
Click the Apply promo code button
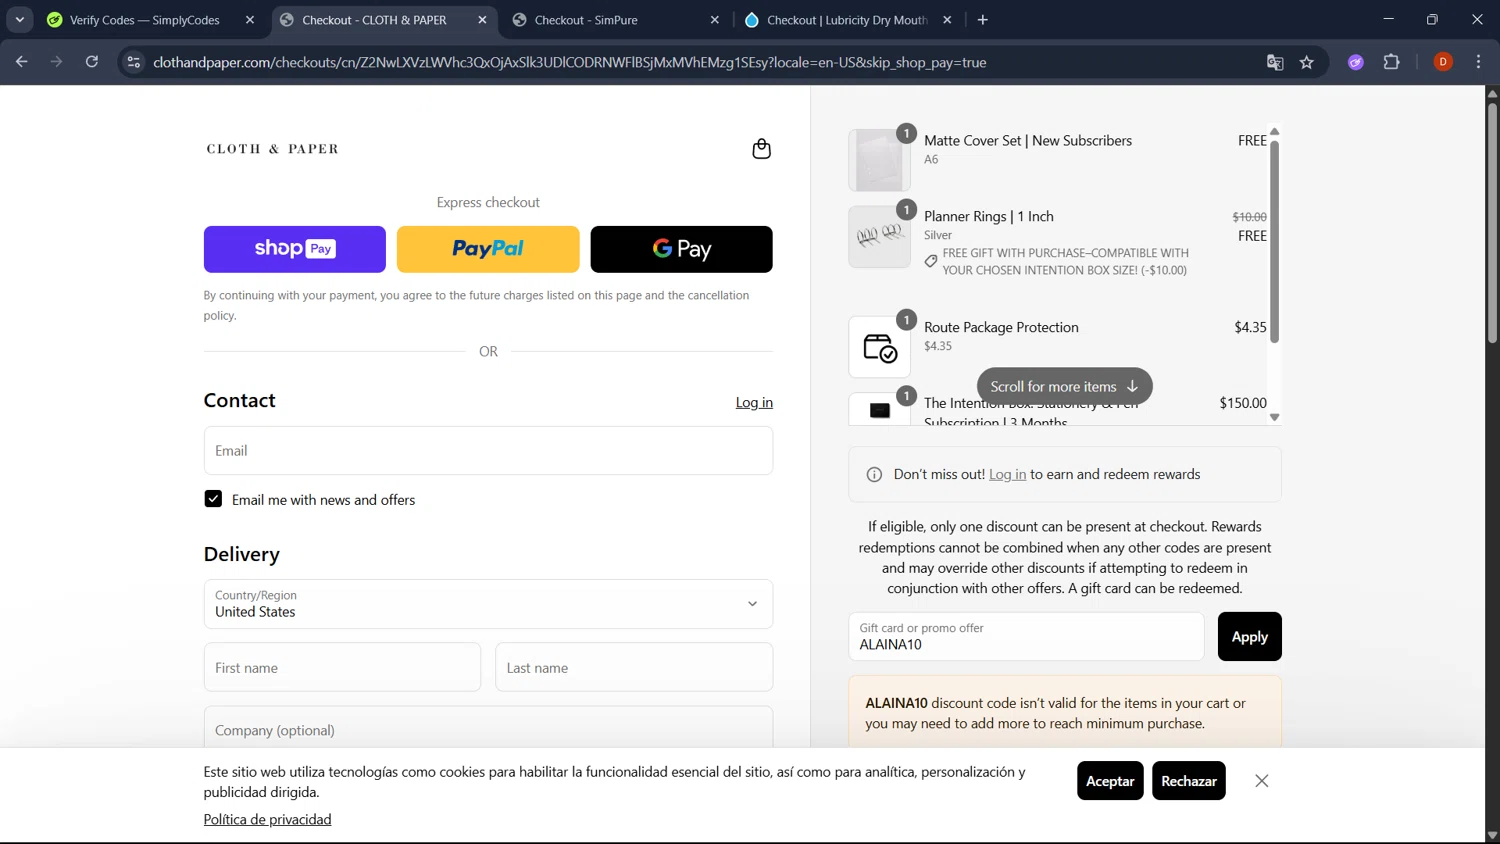[x=1249, y=637]
